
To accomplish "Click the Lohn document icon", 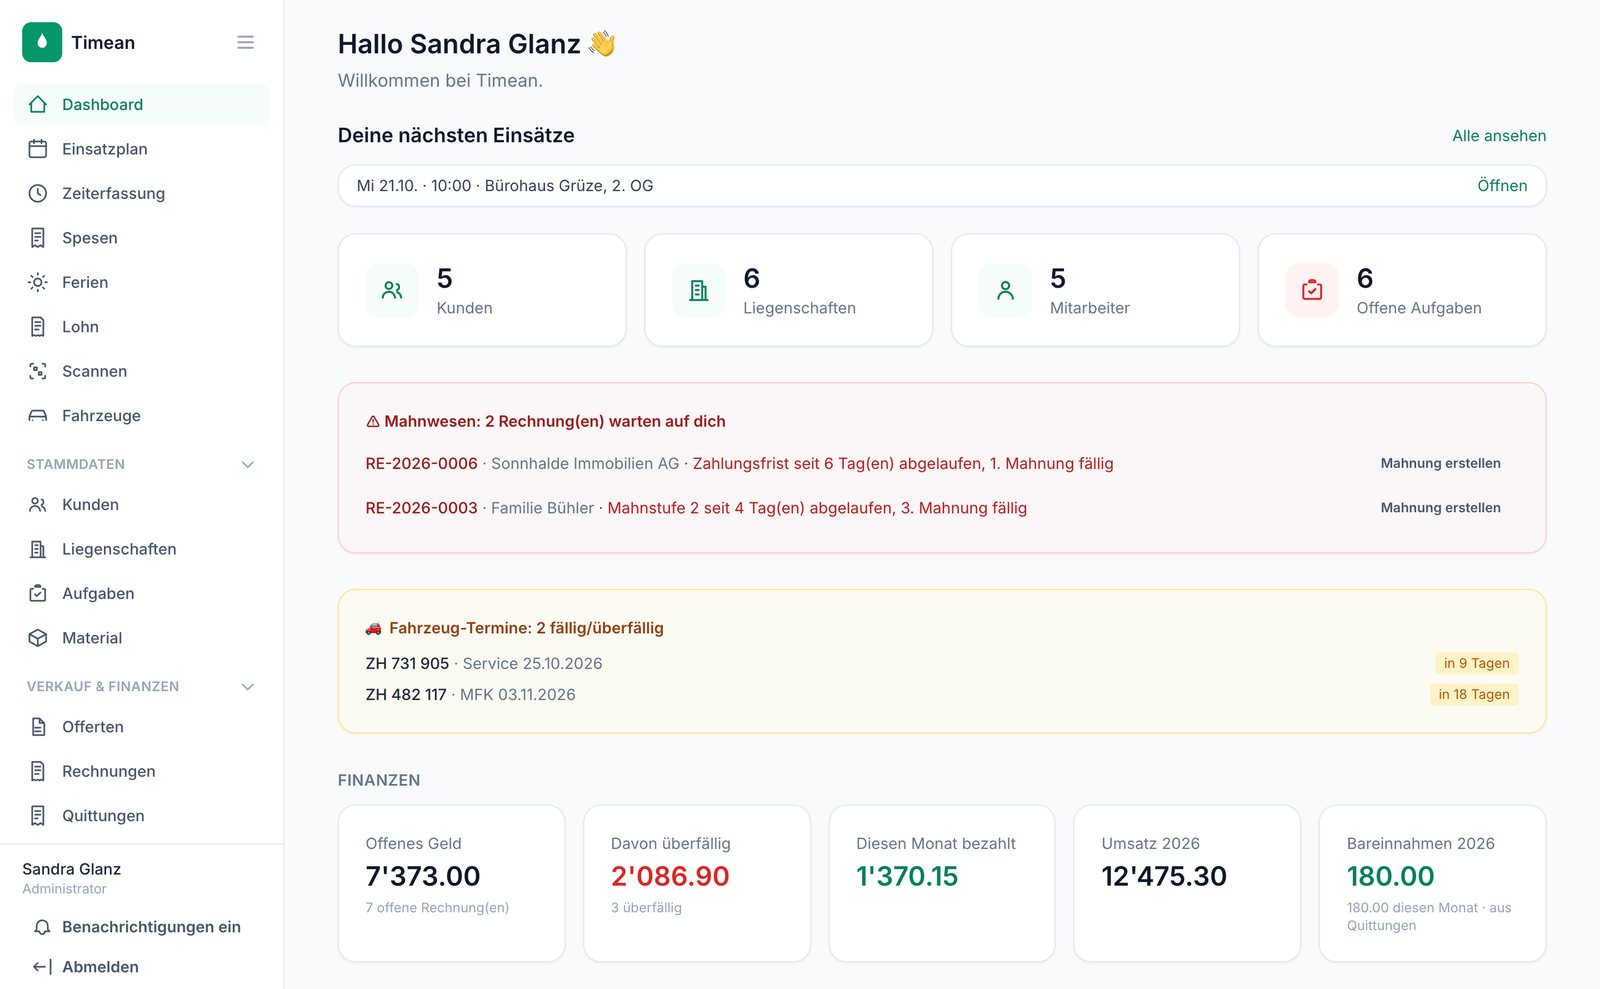I will click(38, 327).
